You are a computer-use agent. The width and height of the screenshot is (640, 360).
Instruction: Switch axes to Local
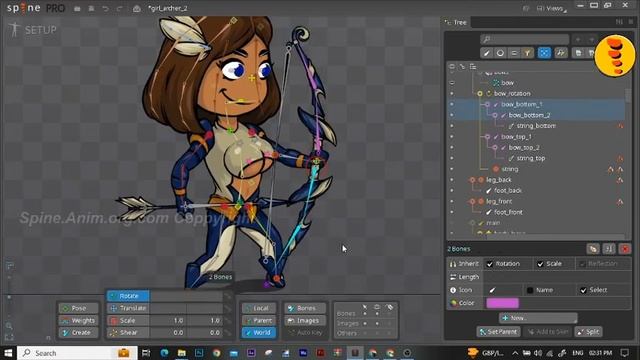(x=259, y=308)
